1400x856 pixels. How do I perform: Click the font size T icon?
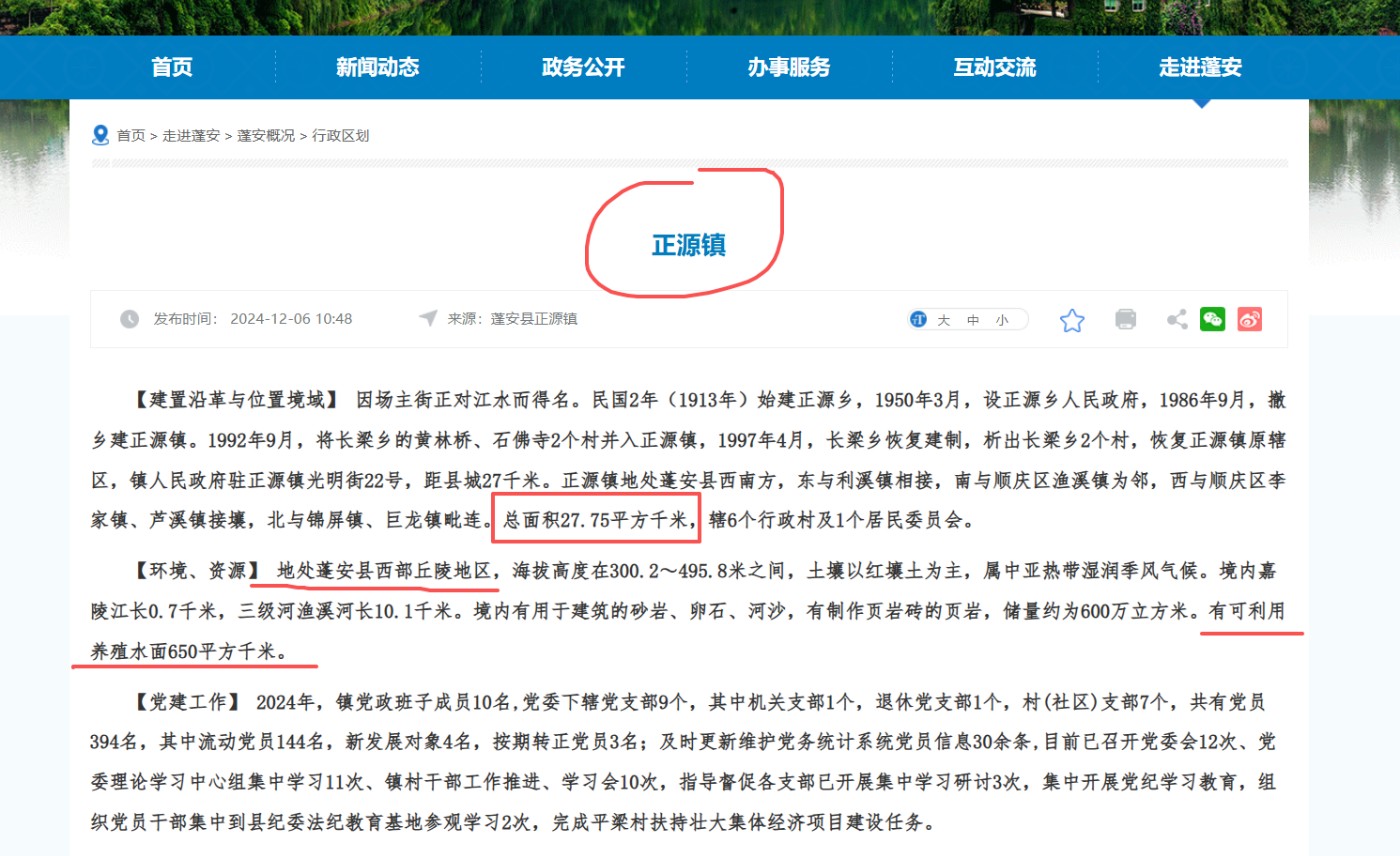[x=918, y=320]
